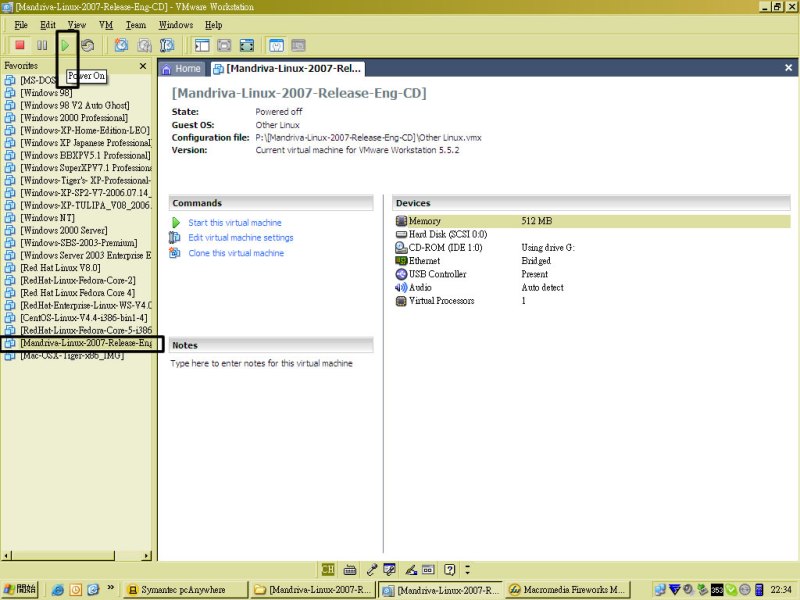800x600 pixels.
Task: Select [Mac-OSX-Tiger-x86_IMG] favorite
Action: click(x=72, y=356)
